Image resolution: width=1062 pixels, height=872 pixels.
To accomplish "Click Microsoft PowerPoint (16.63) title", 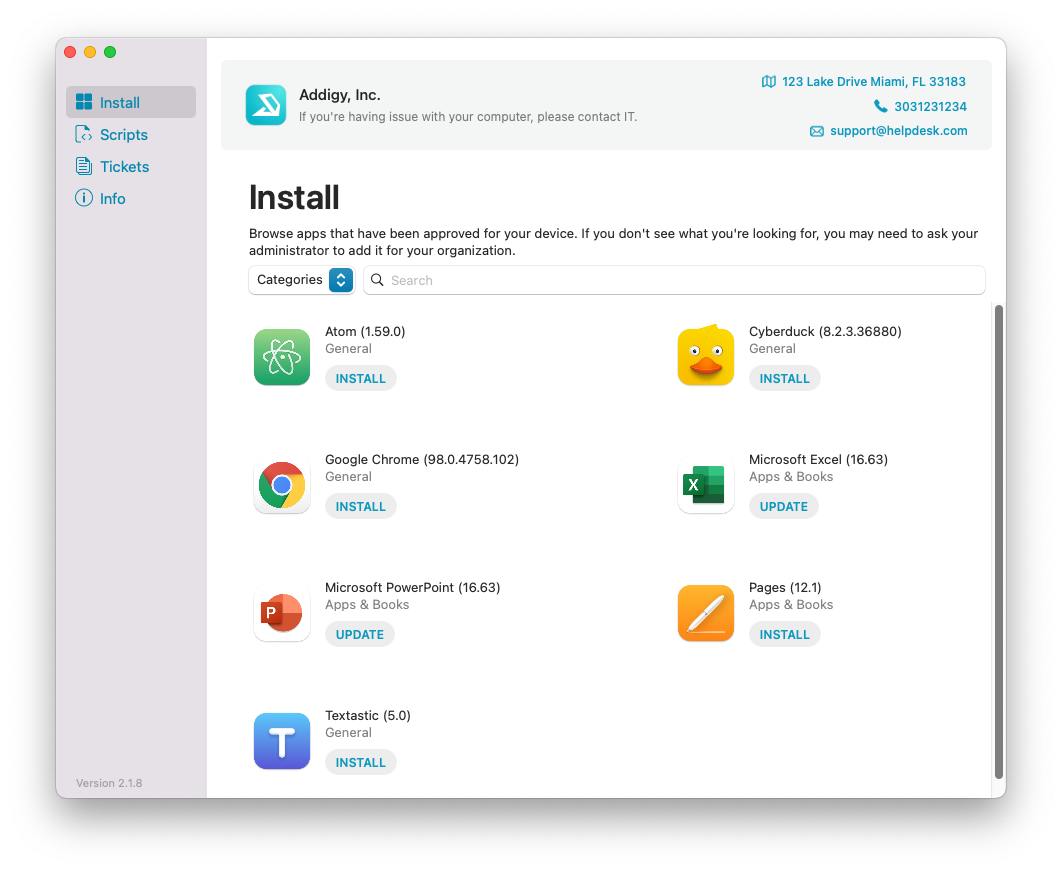I will (412, 587).
